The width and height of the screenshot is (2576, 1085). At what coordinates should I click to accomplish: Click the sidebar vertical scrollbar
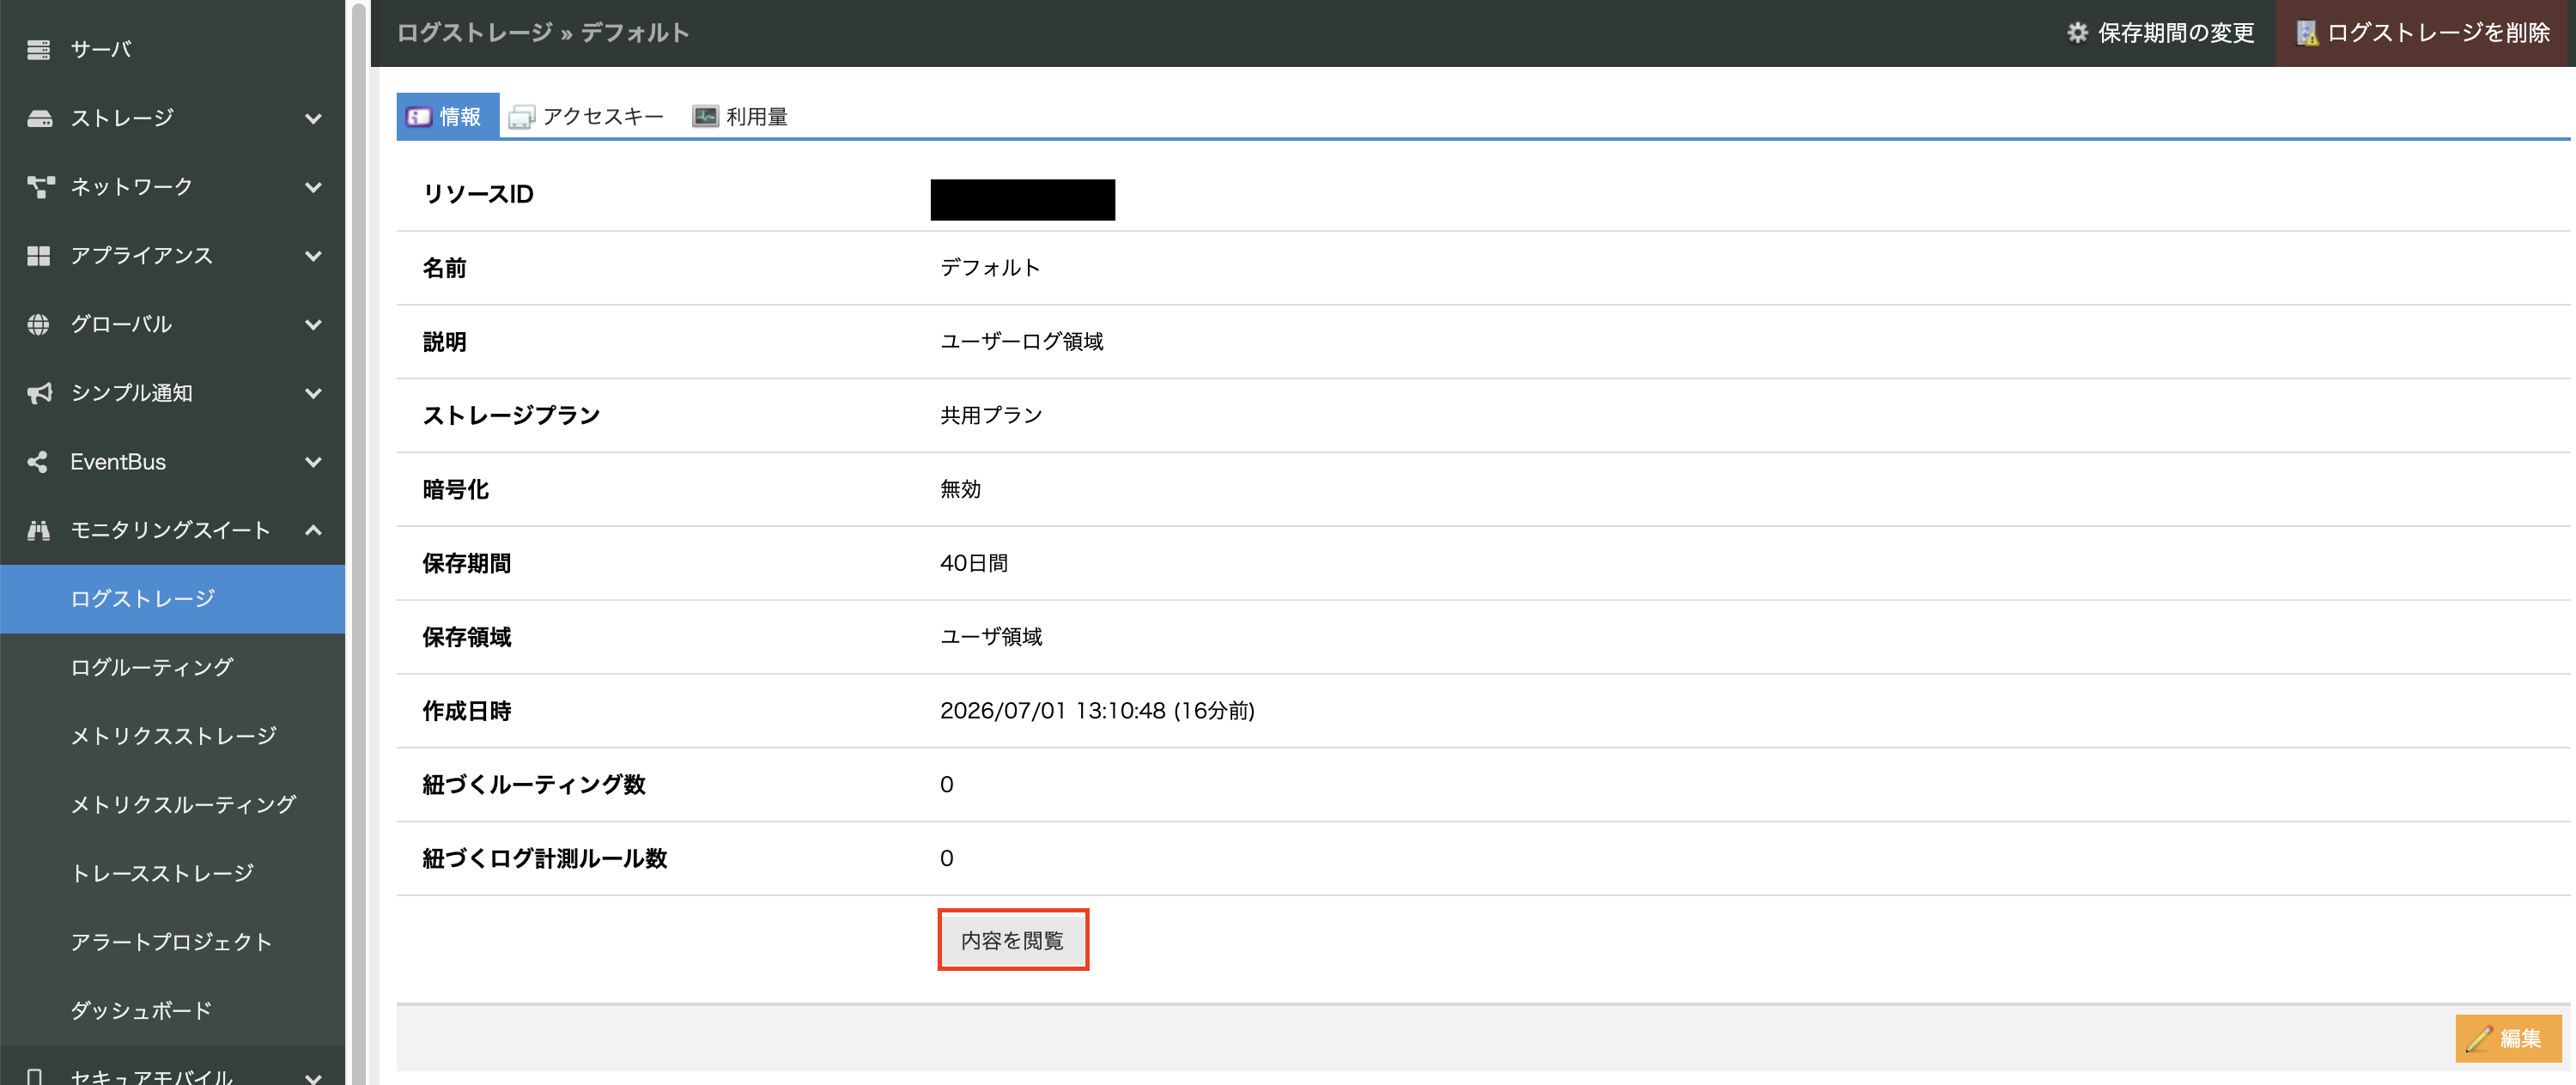(x=359, y=542)
